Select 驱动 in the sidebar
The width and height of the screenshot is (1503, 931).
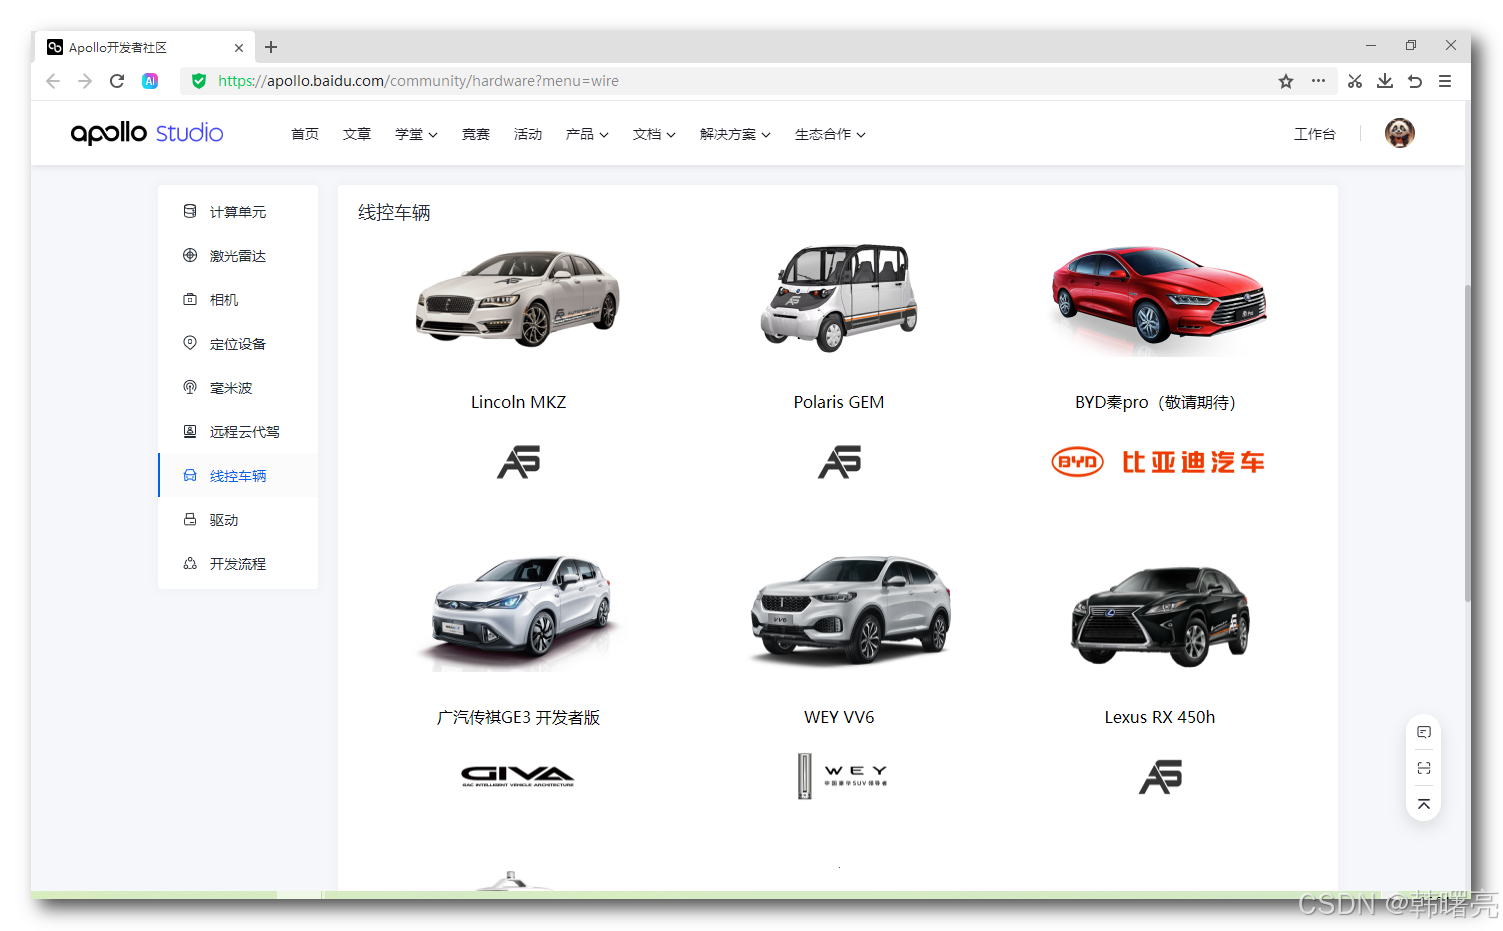pyautogui.click(x=238, y=520)
